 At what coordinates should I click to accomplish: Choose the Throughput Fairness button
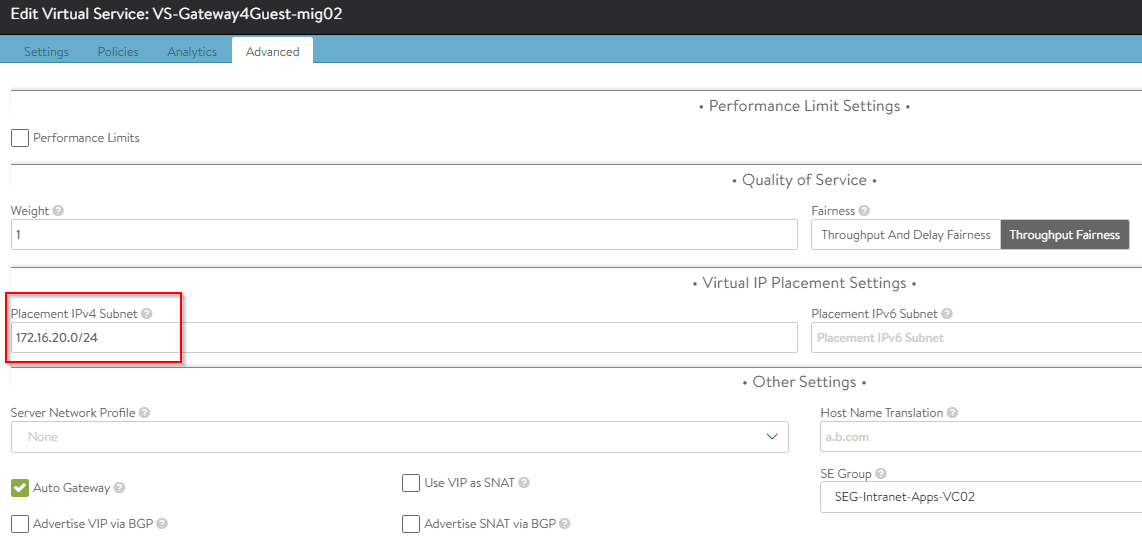pos(1065,235)
